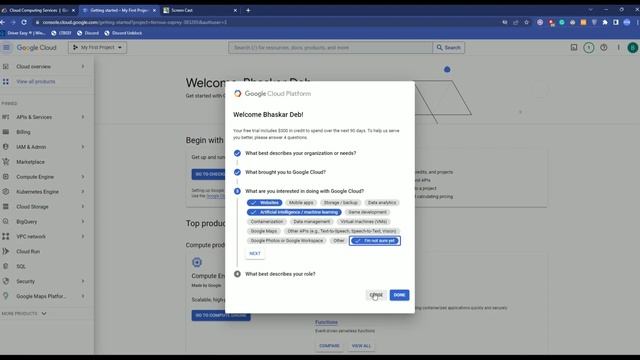Open the account avatar with letter B
The image size is (640, 360).
tap(633, 48)
